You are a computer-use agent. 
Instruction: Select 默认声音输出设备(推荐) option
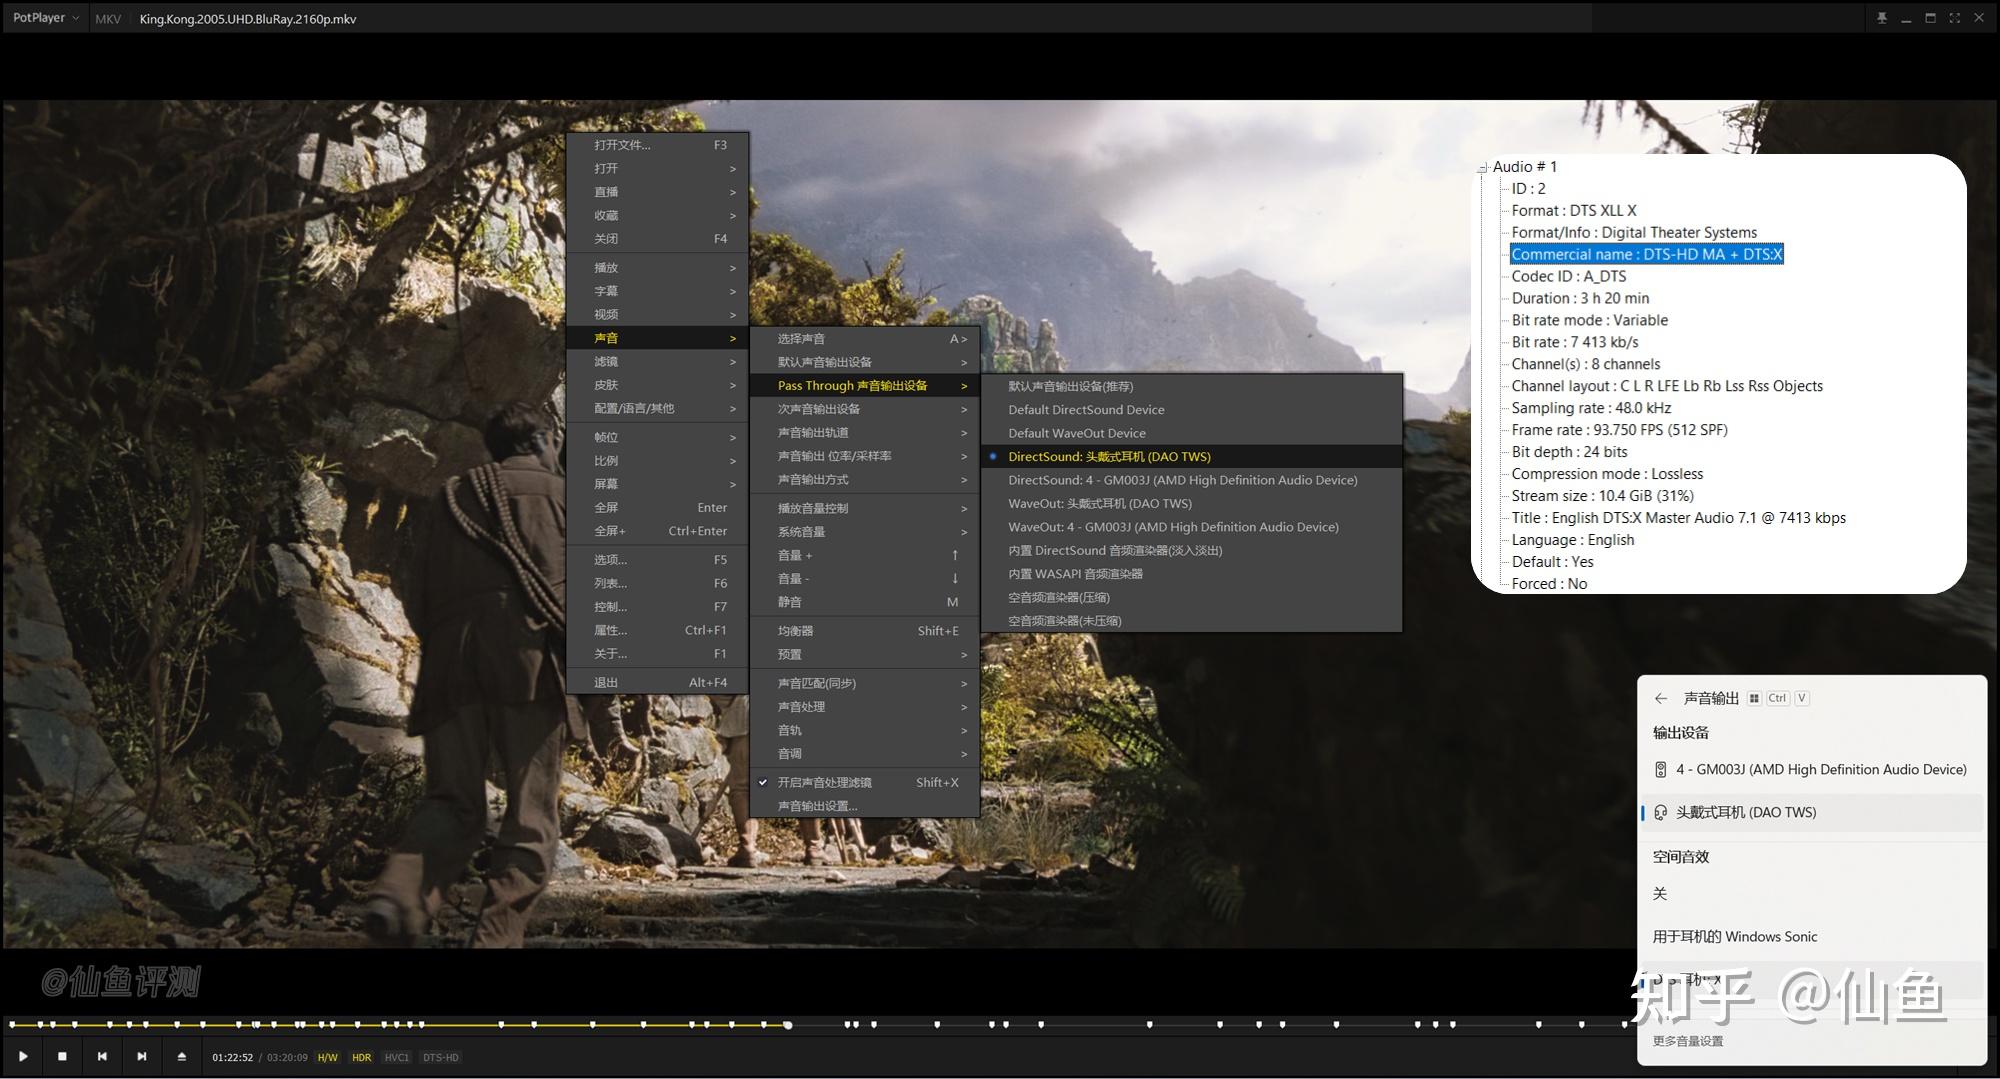pyautogui.click(x=1192, y=387)
